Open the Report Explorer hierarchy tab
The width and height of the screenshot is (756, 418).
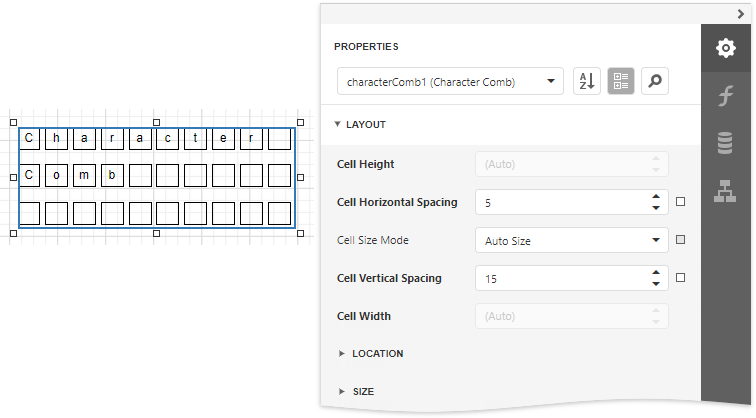[726, 190]
